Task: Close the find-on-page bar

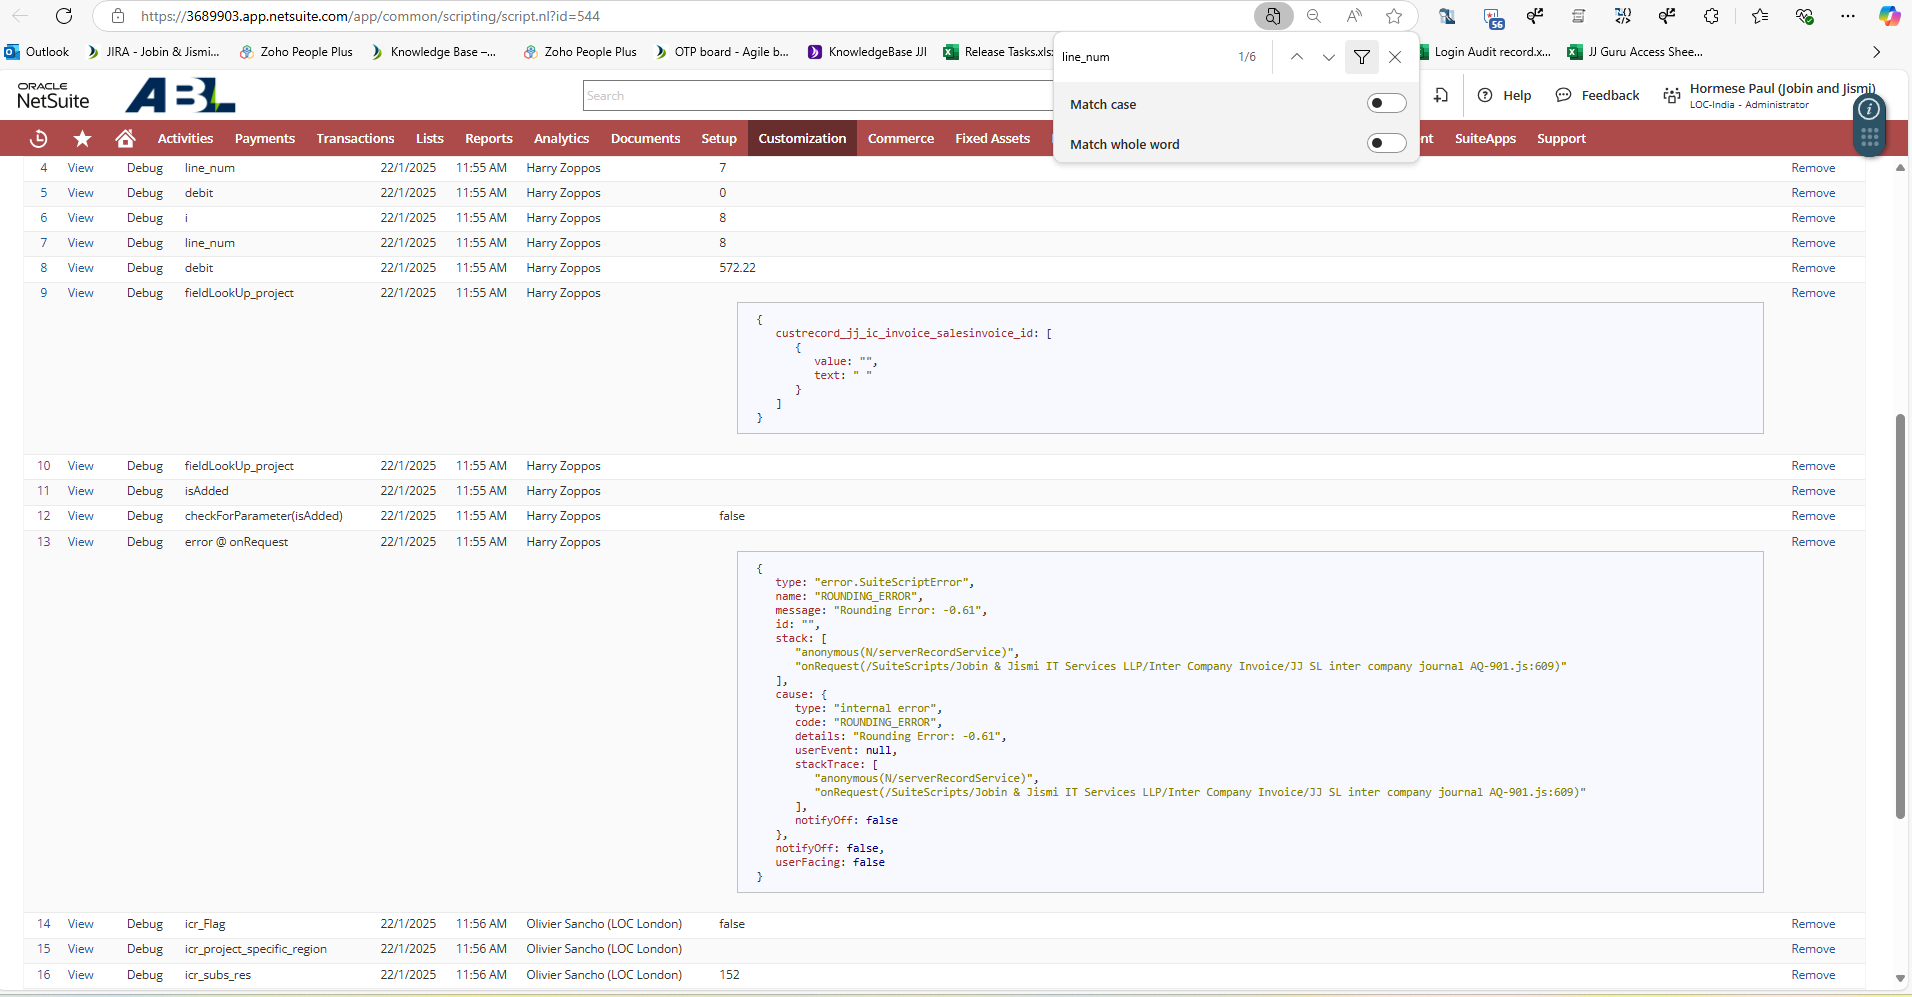Action: click(x=1395, y=57)
